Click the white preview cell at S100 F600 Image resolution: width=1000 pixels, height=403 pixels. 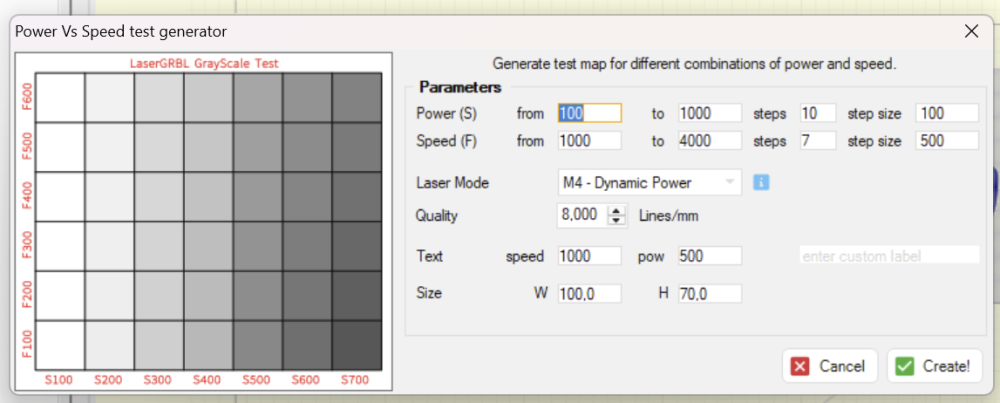point(60,97)
